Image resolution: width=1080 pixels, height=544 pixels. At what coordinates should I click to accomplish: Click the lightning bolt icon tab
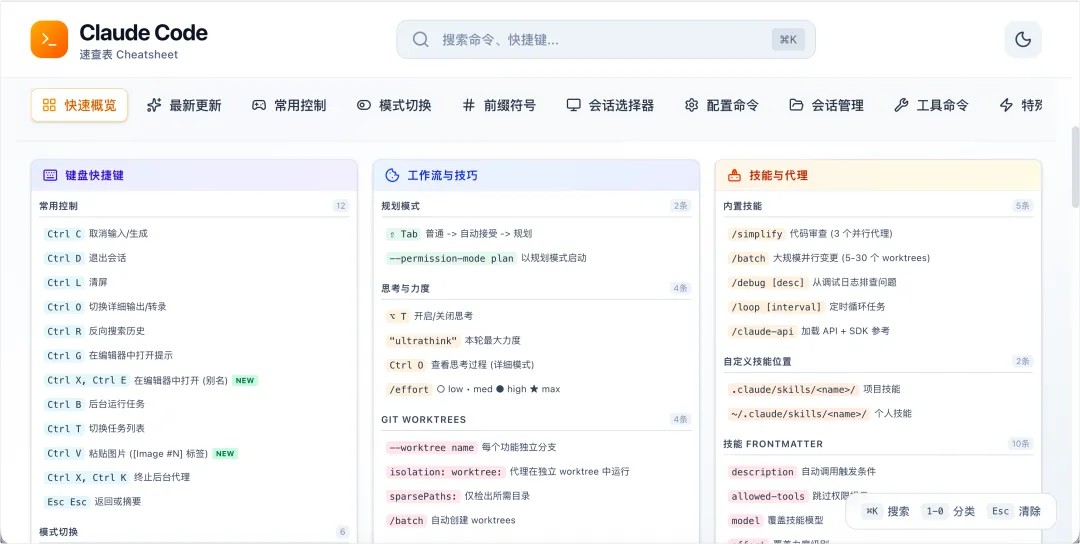point(1006,105)
